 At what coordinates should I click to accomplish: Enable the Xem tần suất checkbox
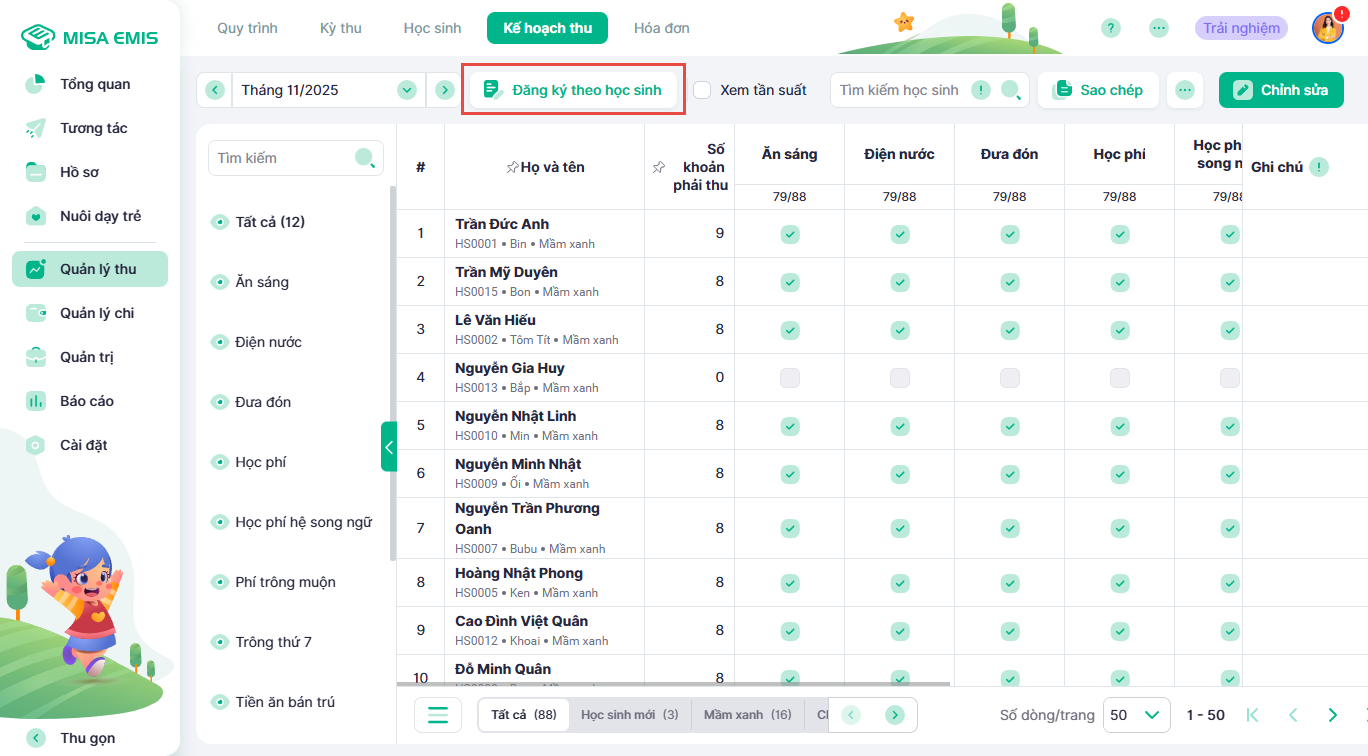tap(702, 90)
